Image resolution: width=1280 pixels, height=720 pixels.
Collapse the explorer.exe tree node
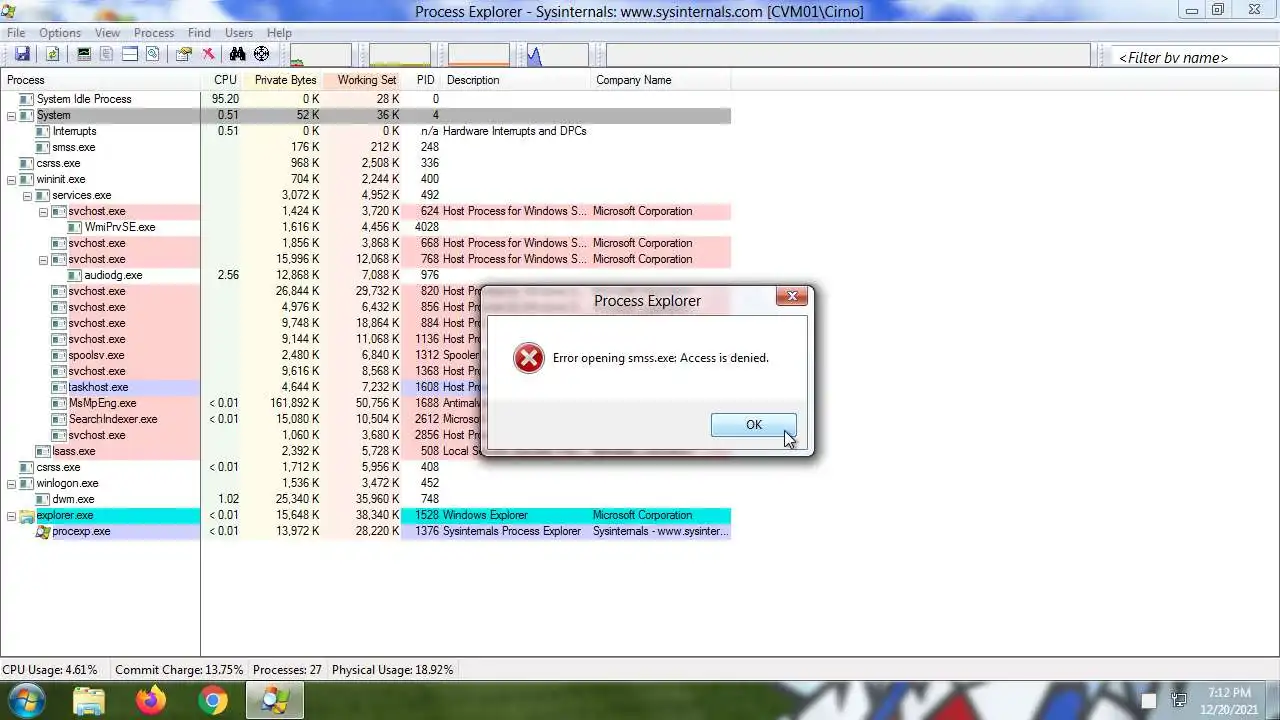pyautogui.click(x=11, y=516)
